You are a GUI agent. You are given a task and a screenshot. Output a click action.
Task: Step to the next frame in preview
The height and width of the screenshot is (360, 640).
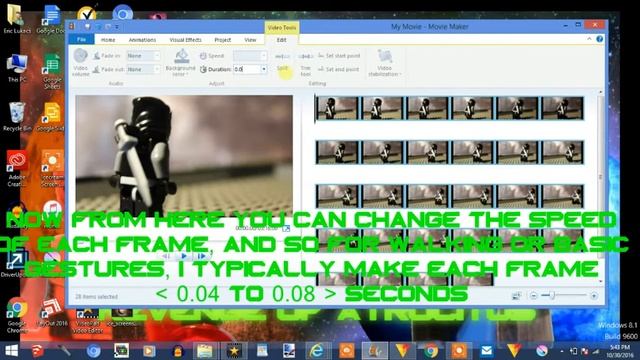coord(201,256)
